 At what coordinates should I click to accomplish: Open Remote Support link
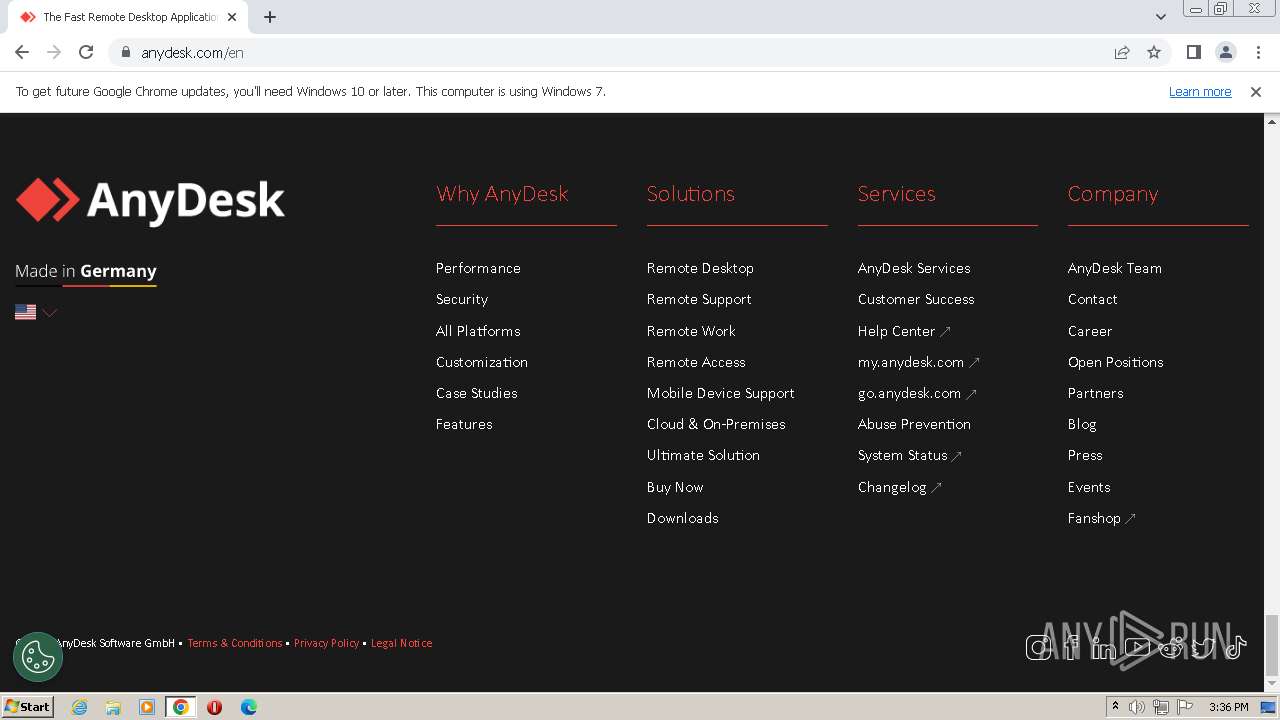tap(699, 299)
